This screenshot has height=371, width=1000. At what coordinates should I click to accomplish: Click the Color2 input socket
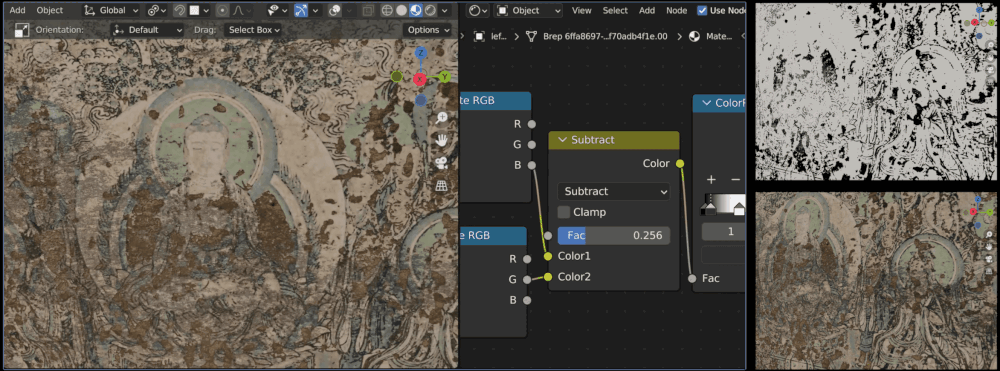548,277
